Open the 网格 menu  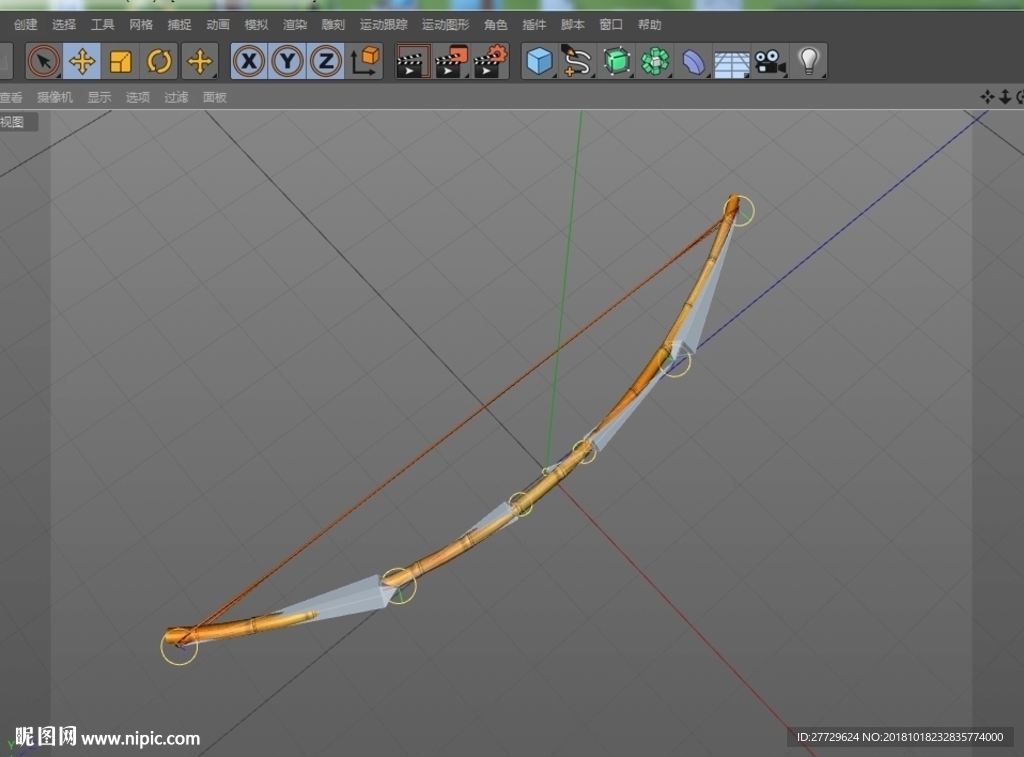(141, 25)
